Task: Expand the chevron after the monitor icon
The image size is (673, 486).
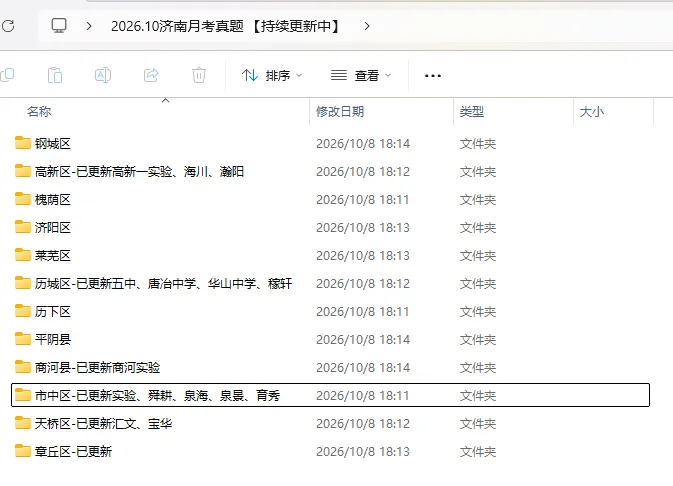Action: (x=89, y=26)
